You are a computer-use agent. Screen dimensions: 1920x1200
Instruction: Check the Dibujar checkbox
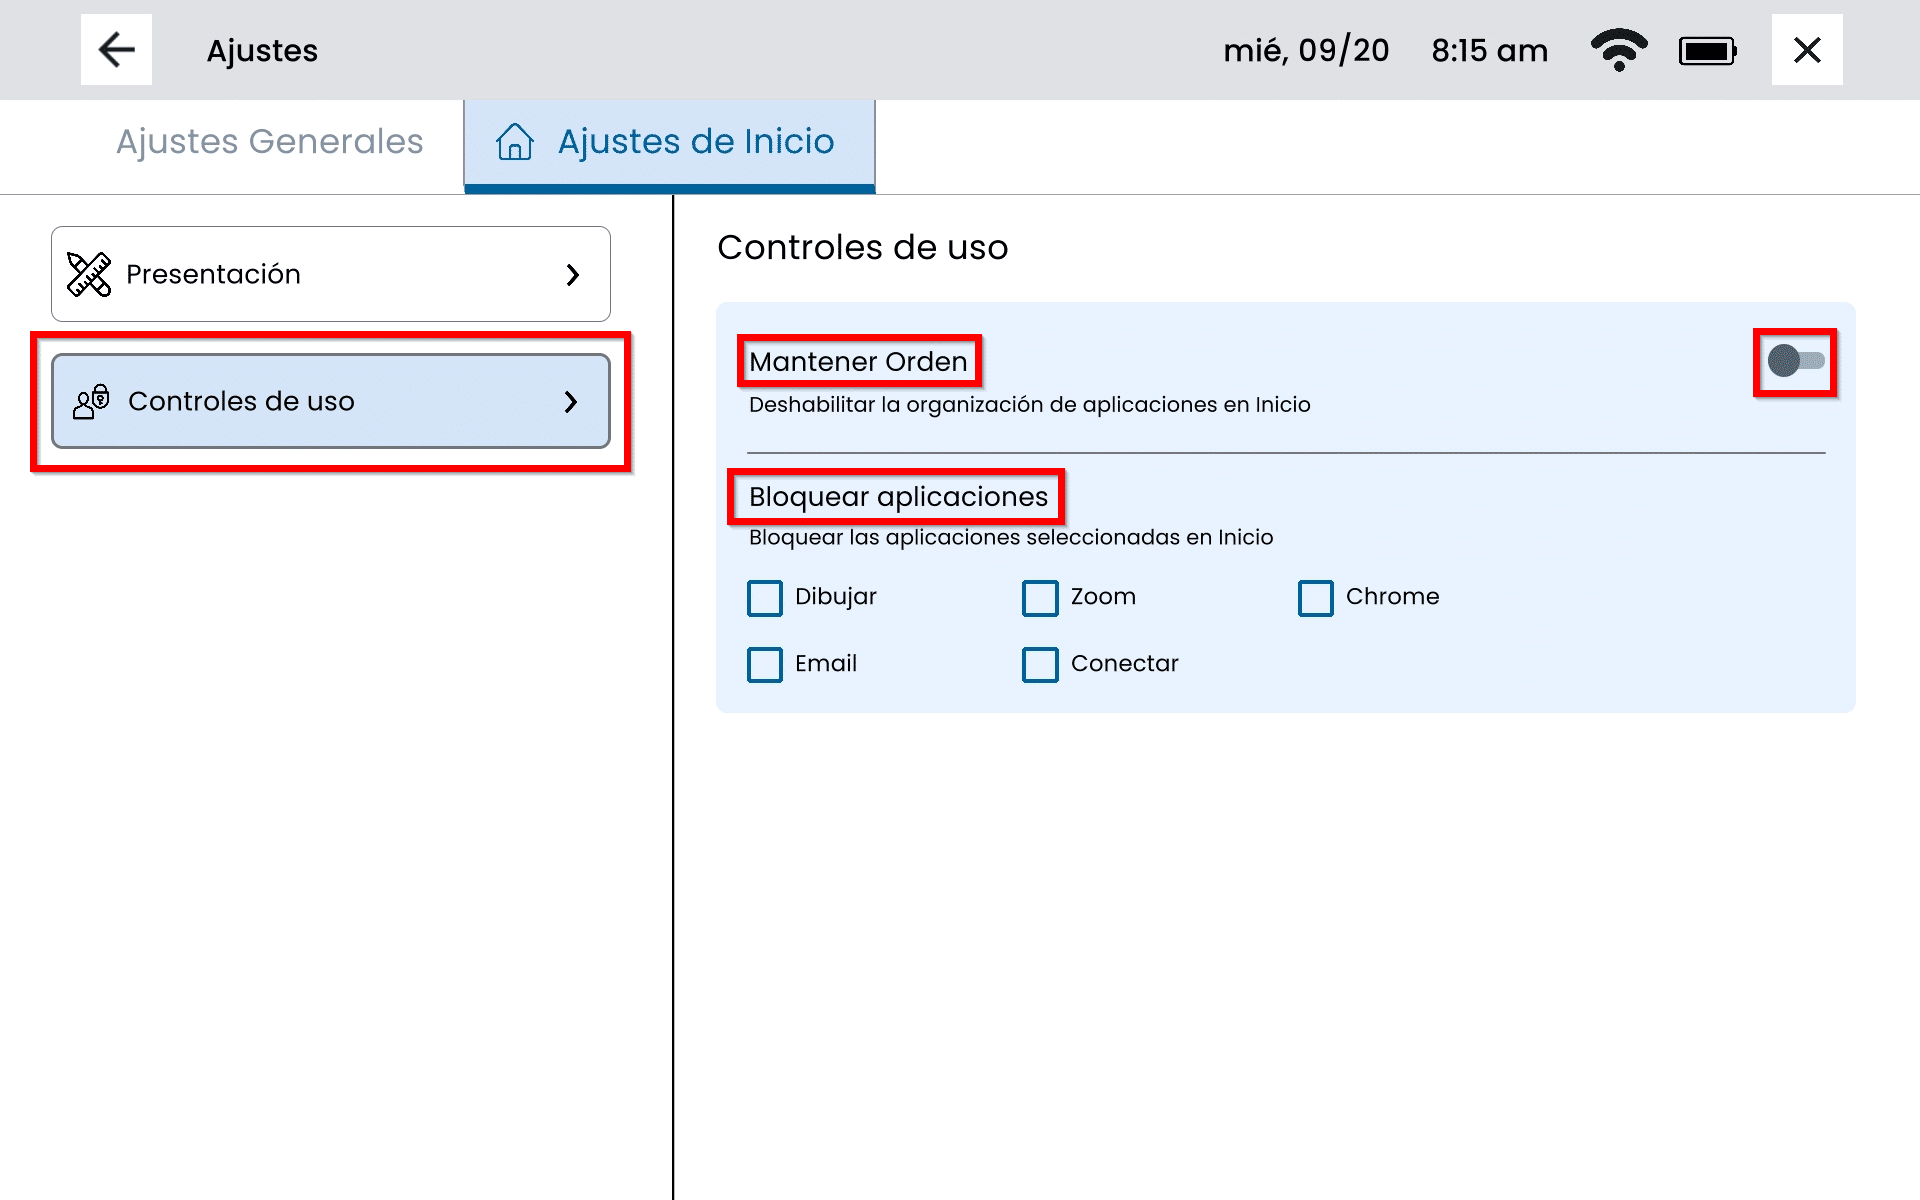(765, 598)
